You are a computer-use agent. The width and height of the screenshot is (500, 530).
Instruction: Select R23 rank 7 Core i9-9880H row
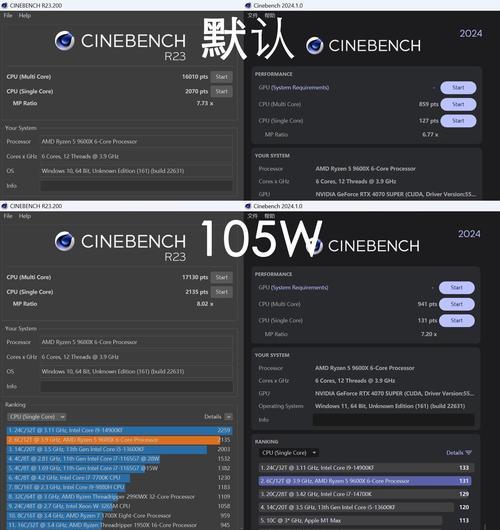click(x=119, y=487)
